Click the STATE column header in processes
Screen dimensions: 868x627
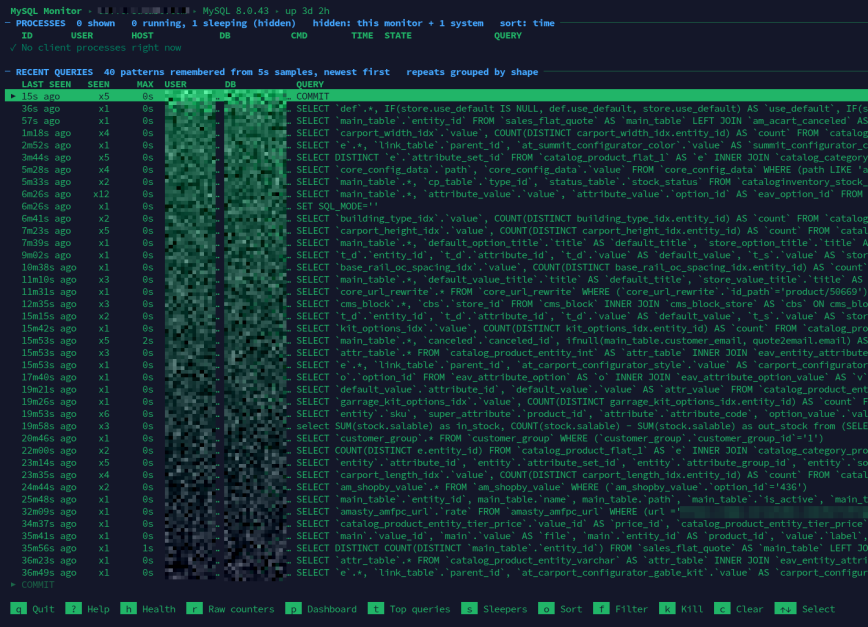(397, 35)
